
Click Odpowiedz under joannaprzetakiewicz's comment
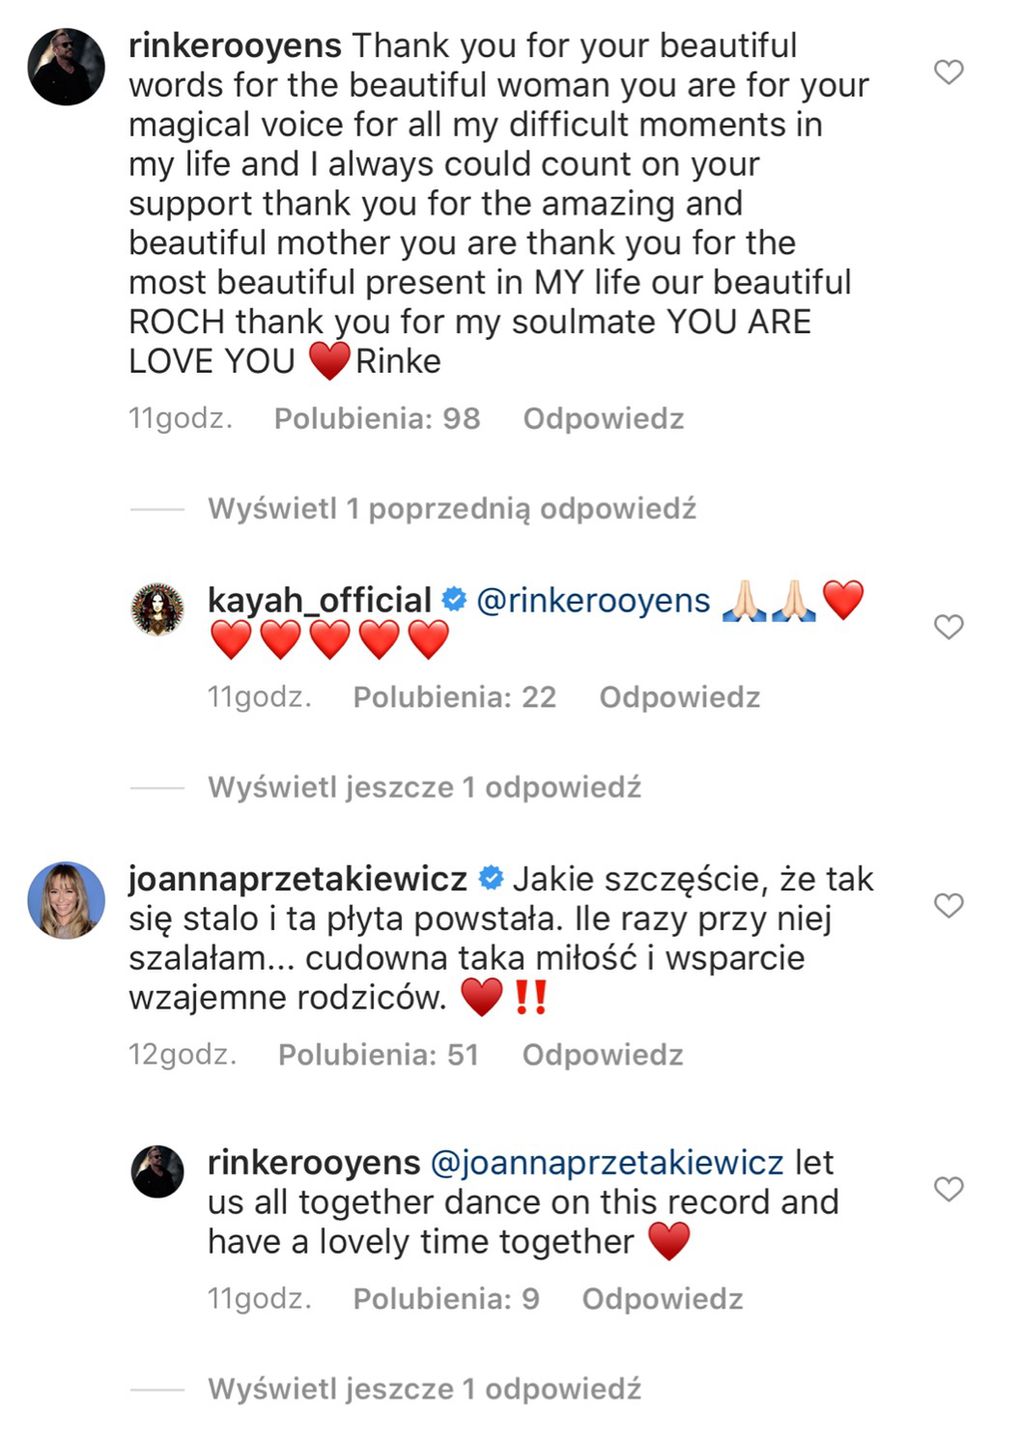tap(602, 1055)
